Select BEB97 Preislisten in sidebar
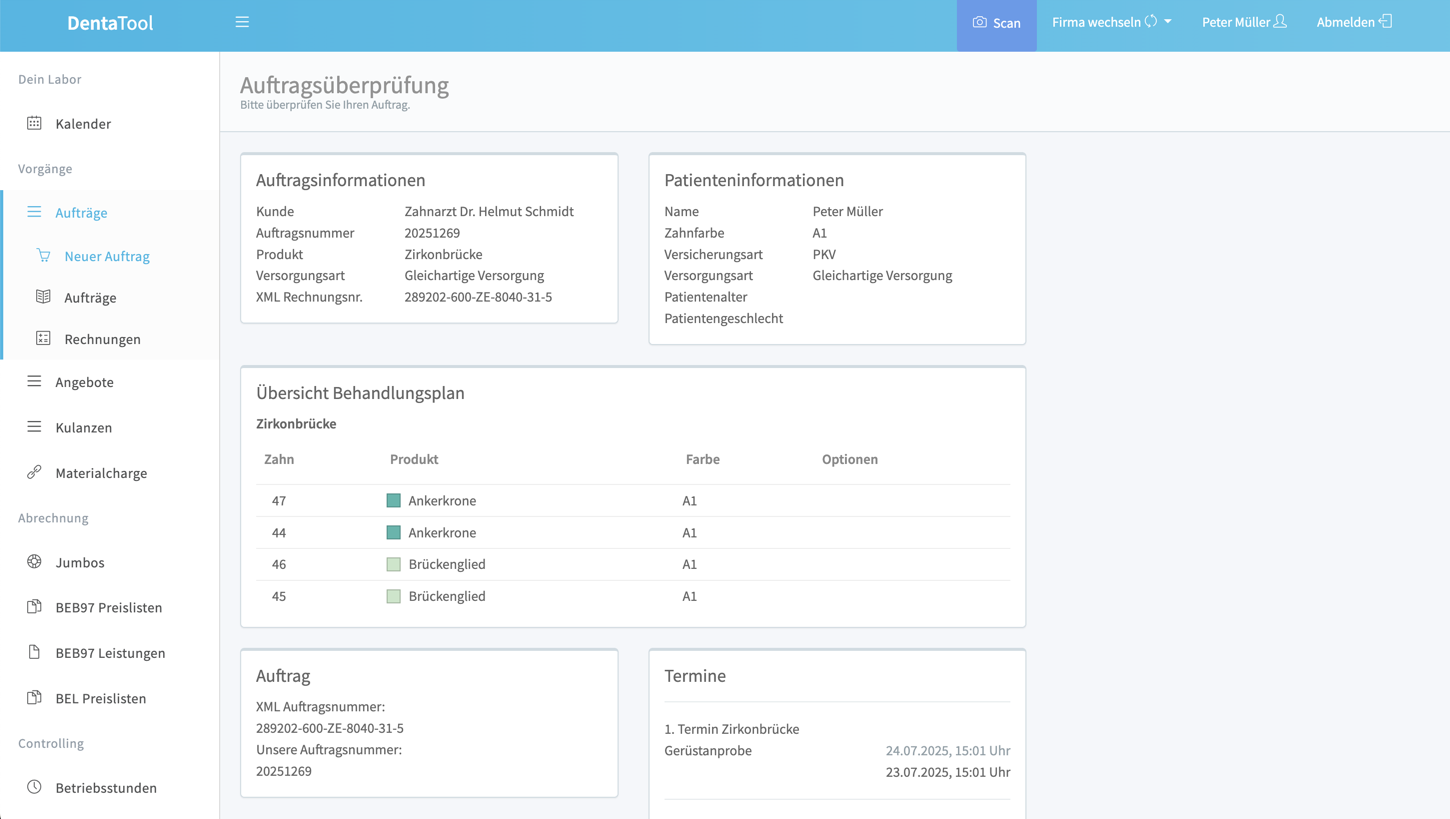Screen dimensions: 1450x819 [108, 607]
